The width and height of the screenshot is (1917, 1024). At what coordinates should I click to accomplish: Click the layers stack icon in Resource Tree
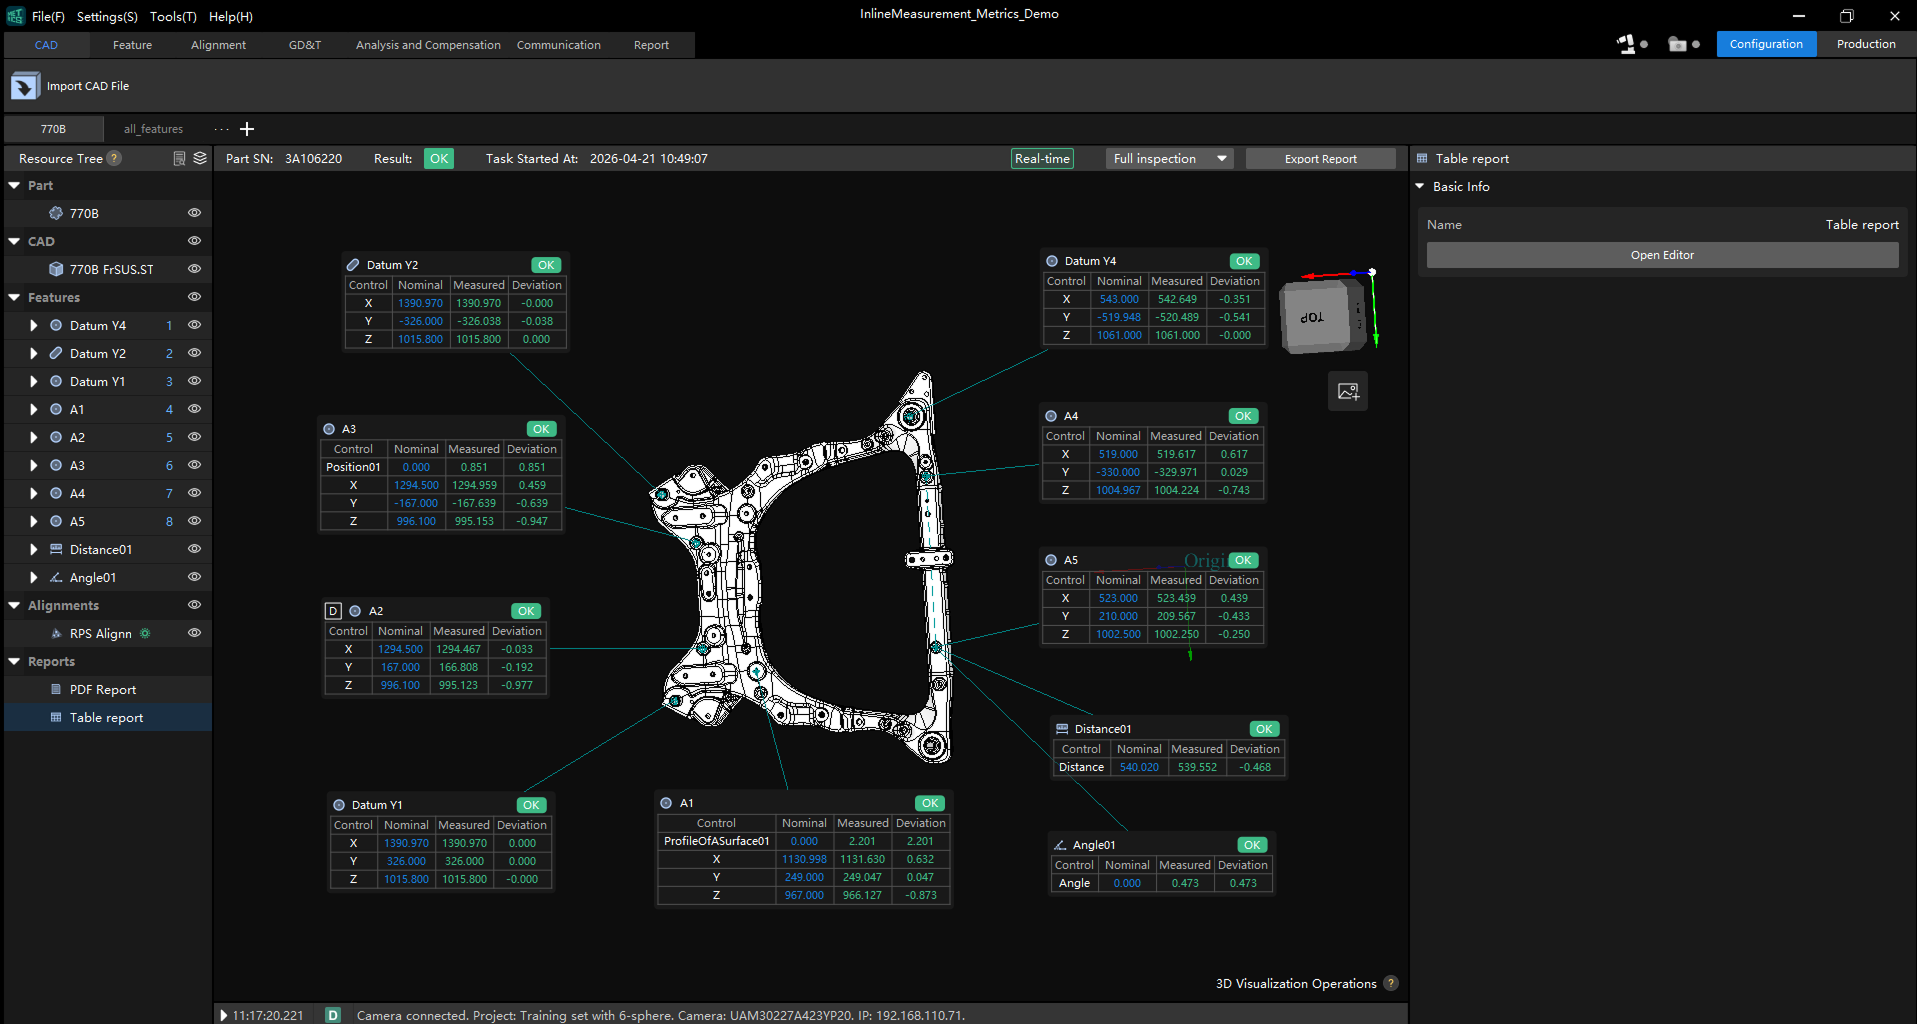point(200,158)
